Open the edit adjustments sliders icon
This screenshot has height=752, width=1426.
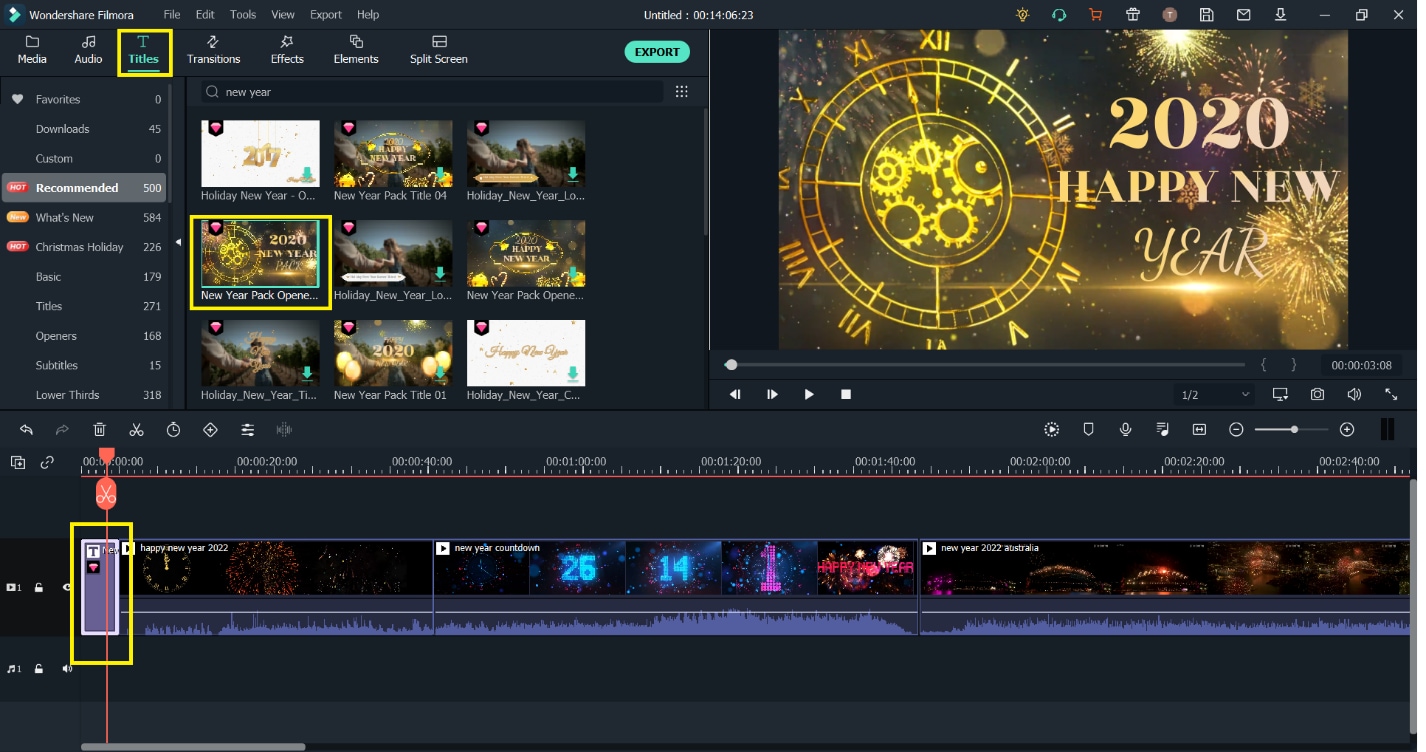[x=247, y=430]
